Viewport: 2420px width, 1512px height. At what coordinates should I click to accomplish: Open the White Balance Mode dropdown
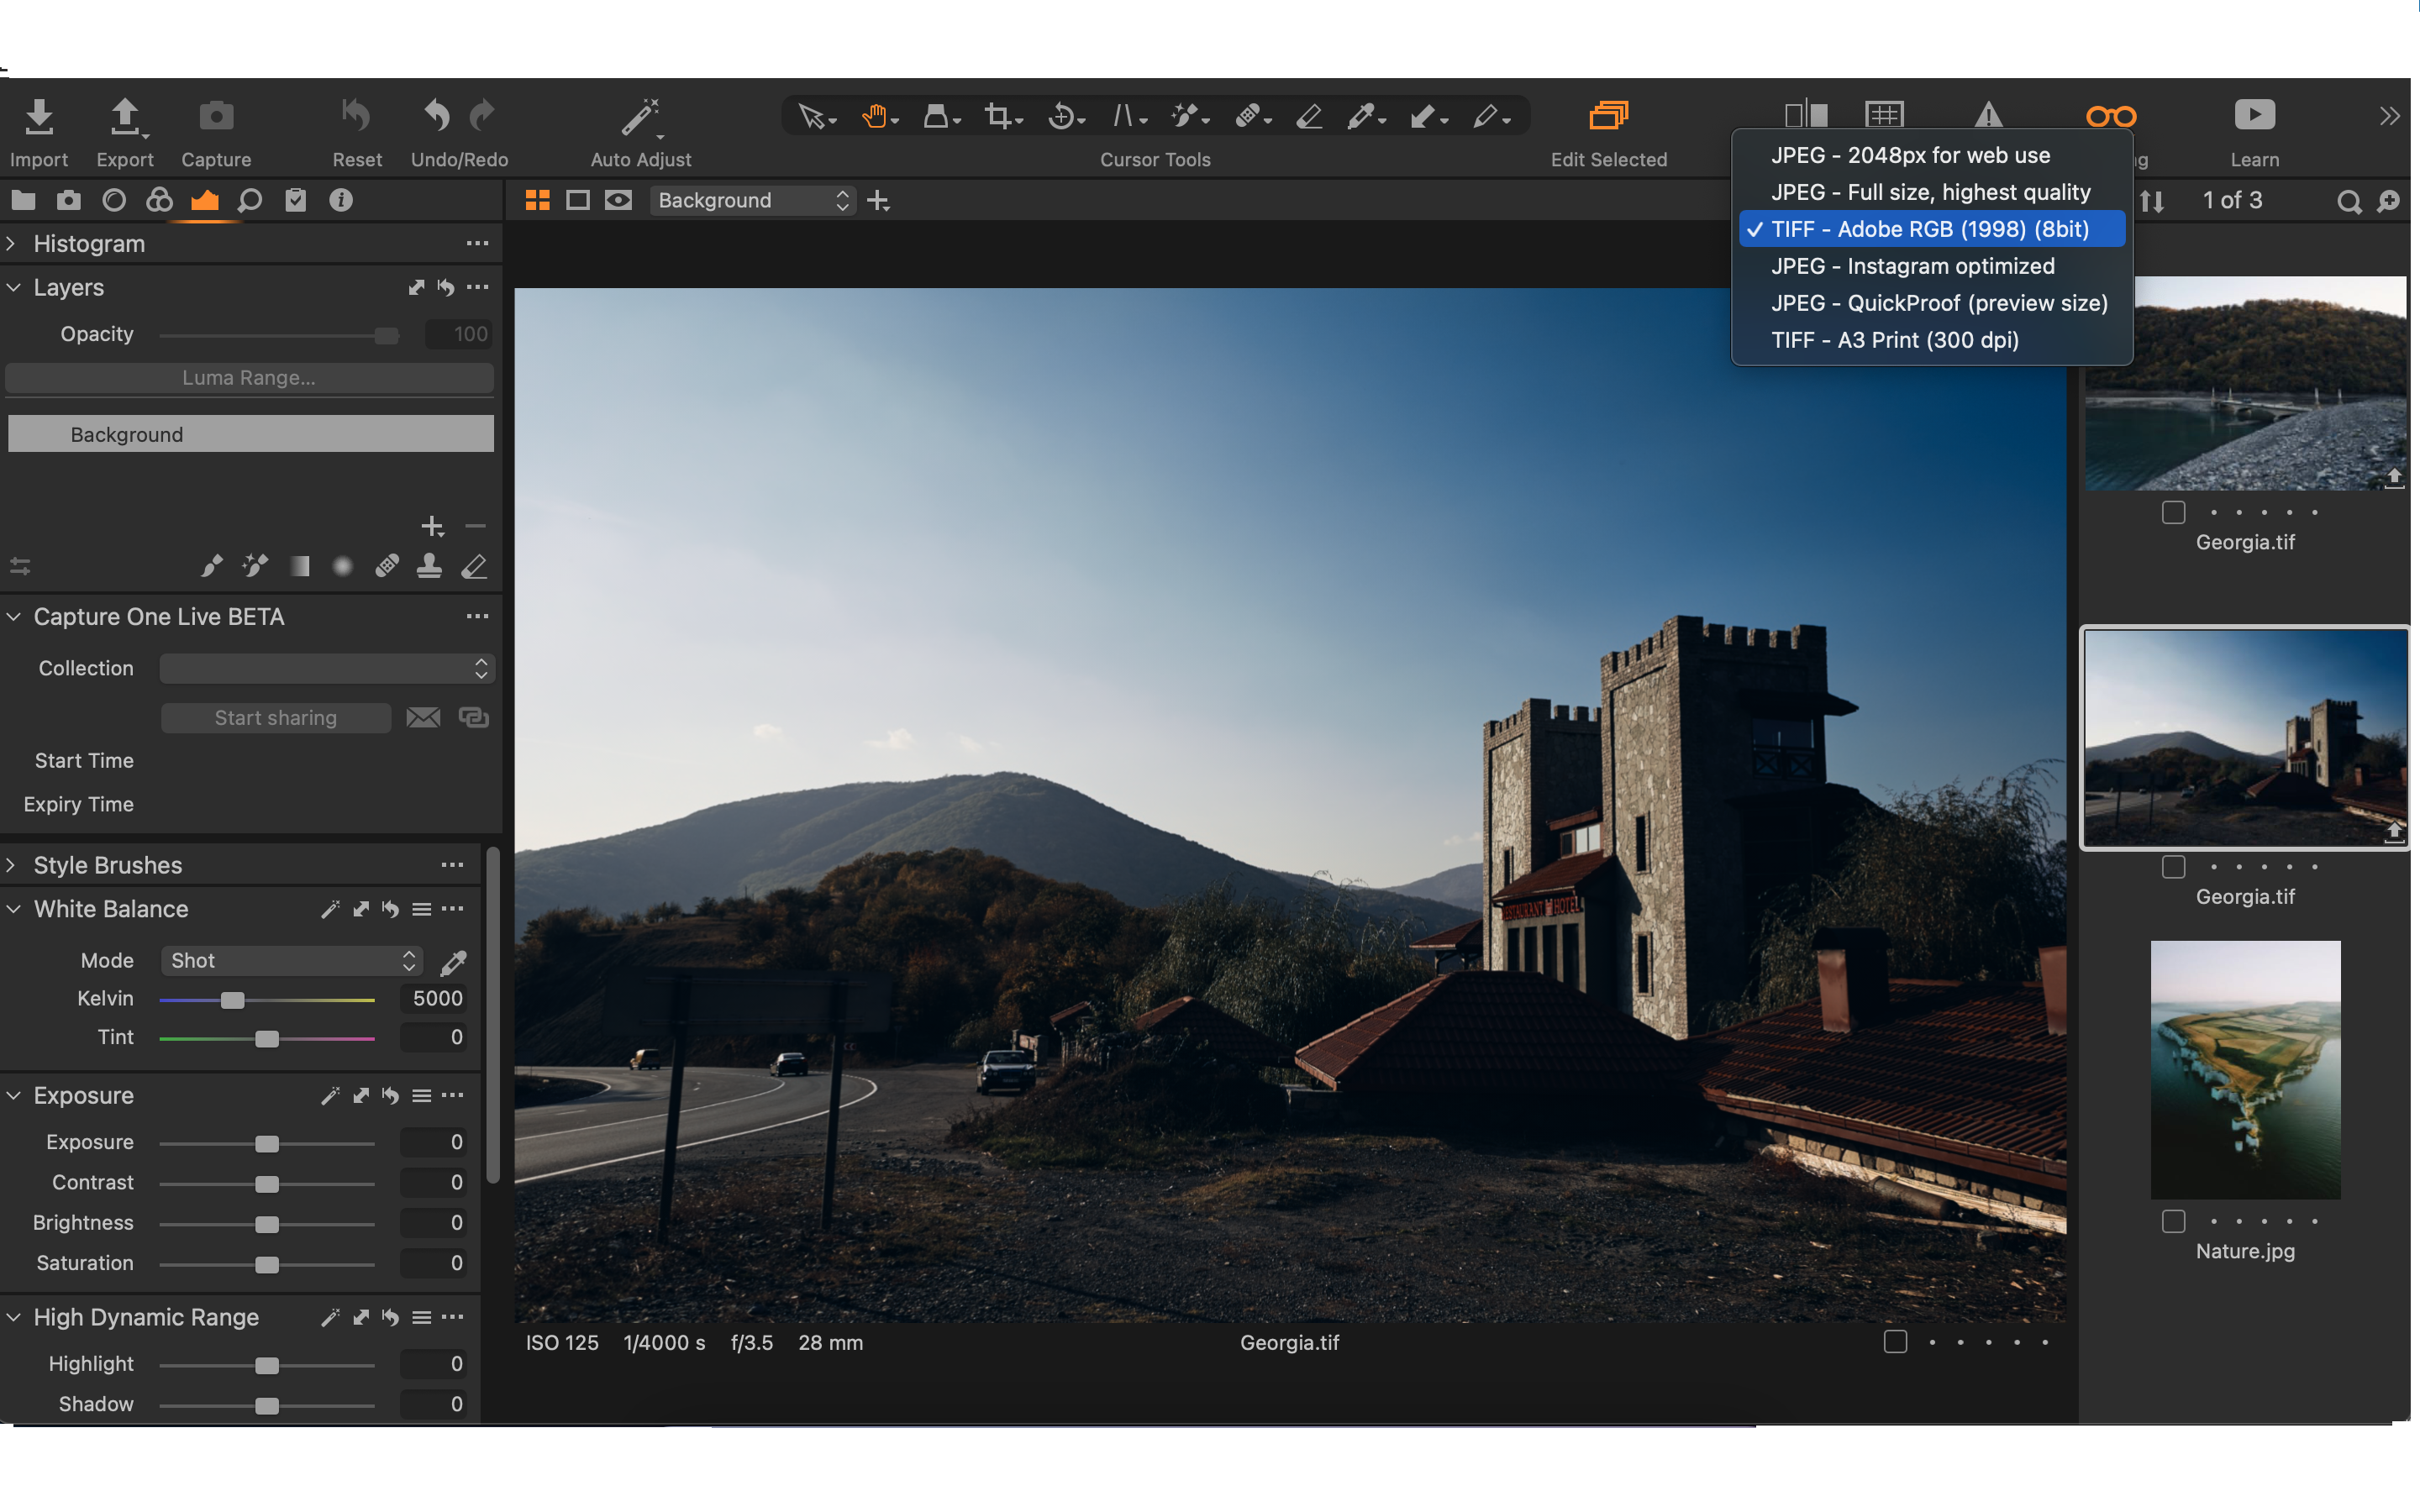291,961
